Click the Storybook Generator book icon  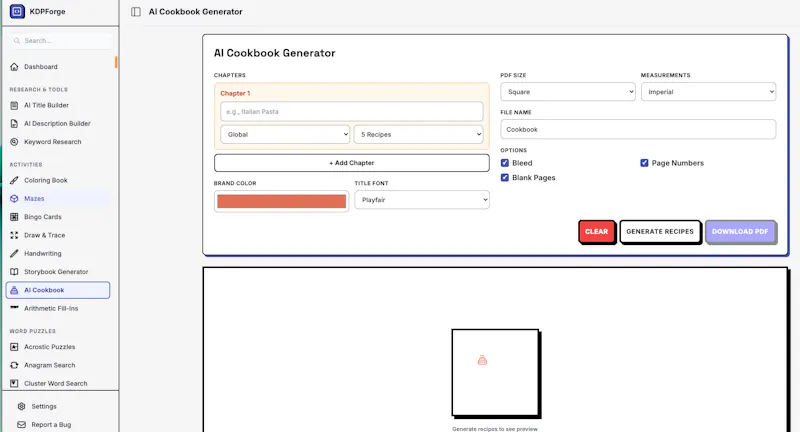14,272
